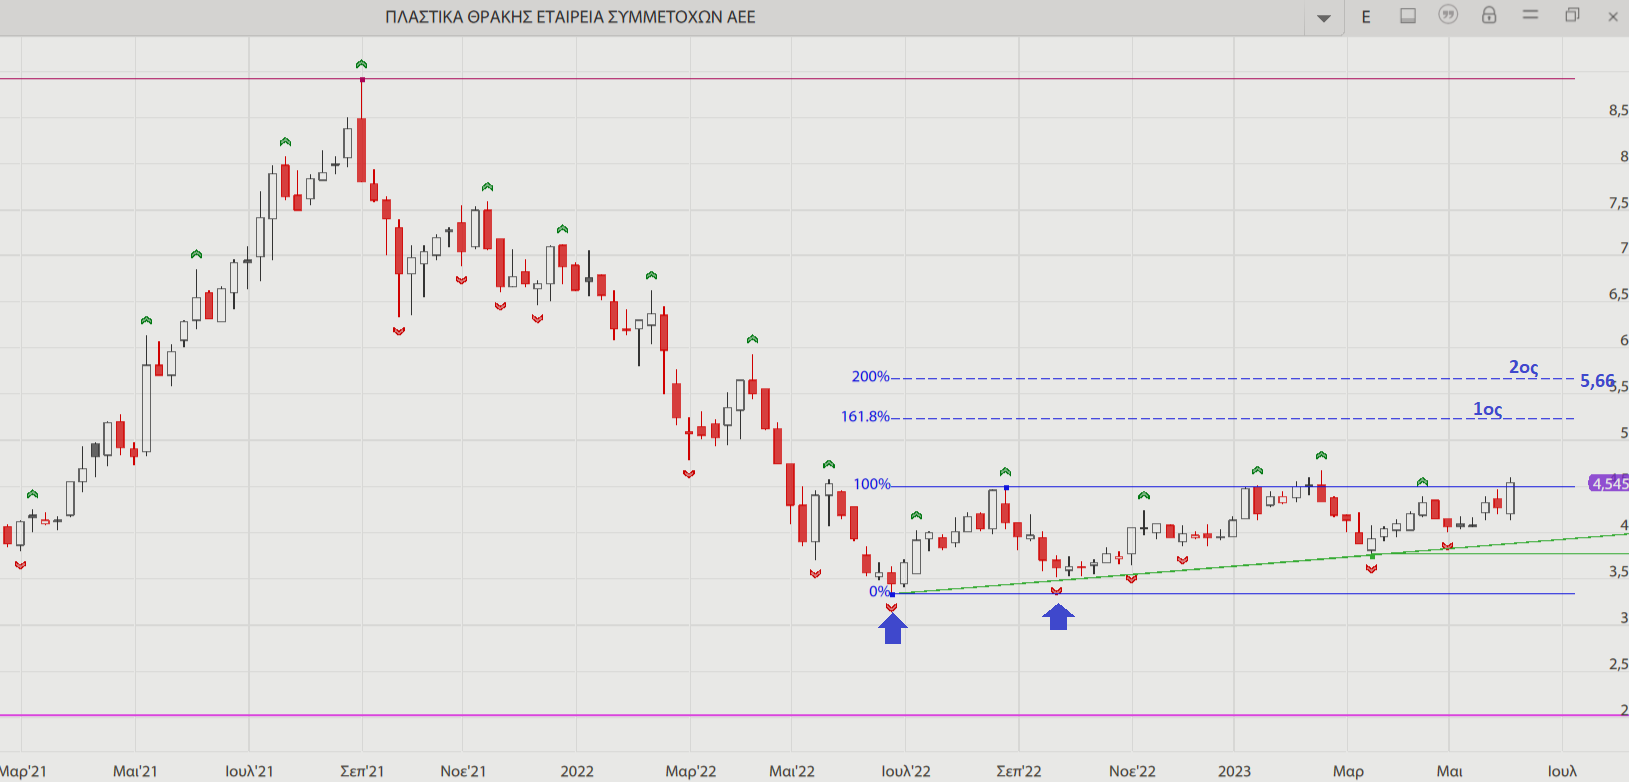1629x782 pixels.
Task: Click the restore window icon
Action: click(x=1572, y=15)
